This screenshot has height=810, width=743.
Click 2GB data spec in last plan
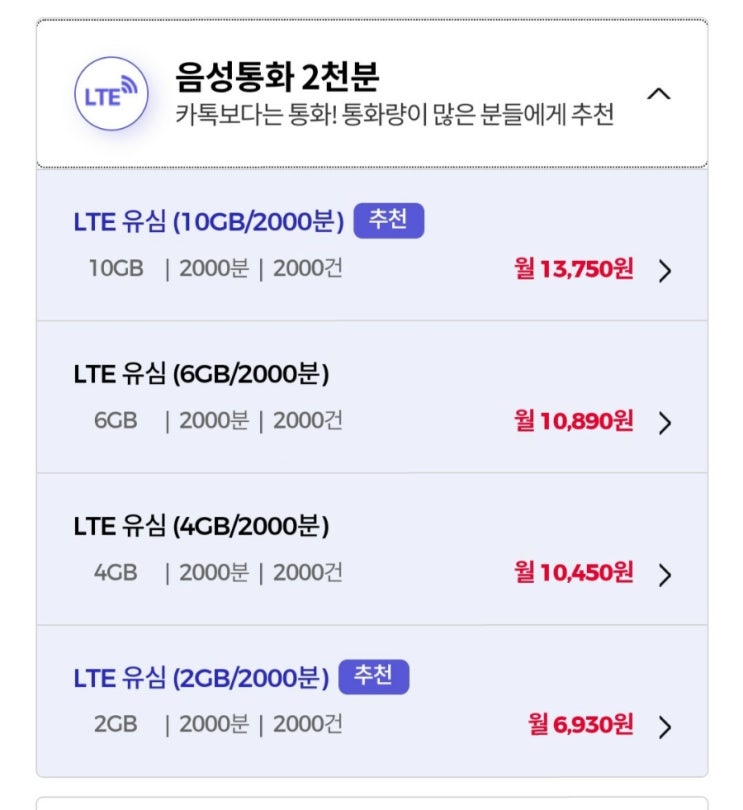point(116,725)
